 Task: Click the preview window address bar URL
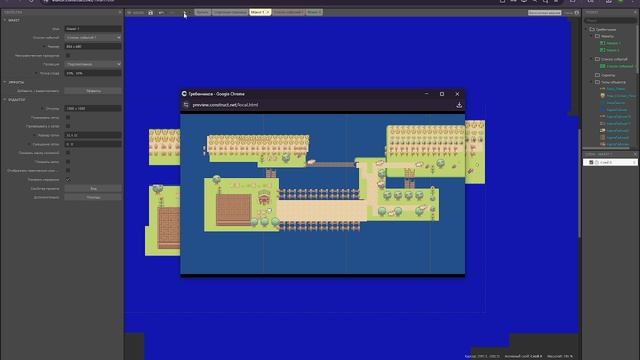[225, 105]
